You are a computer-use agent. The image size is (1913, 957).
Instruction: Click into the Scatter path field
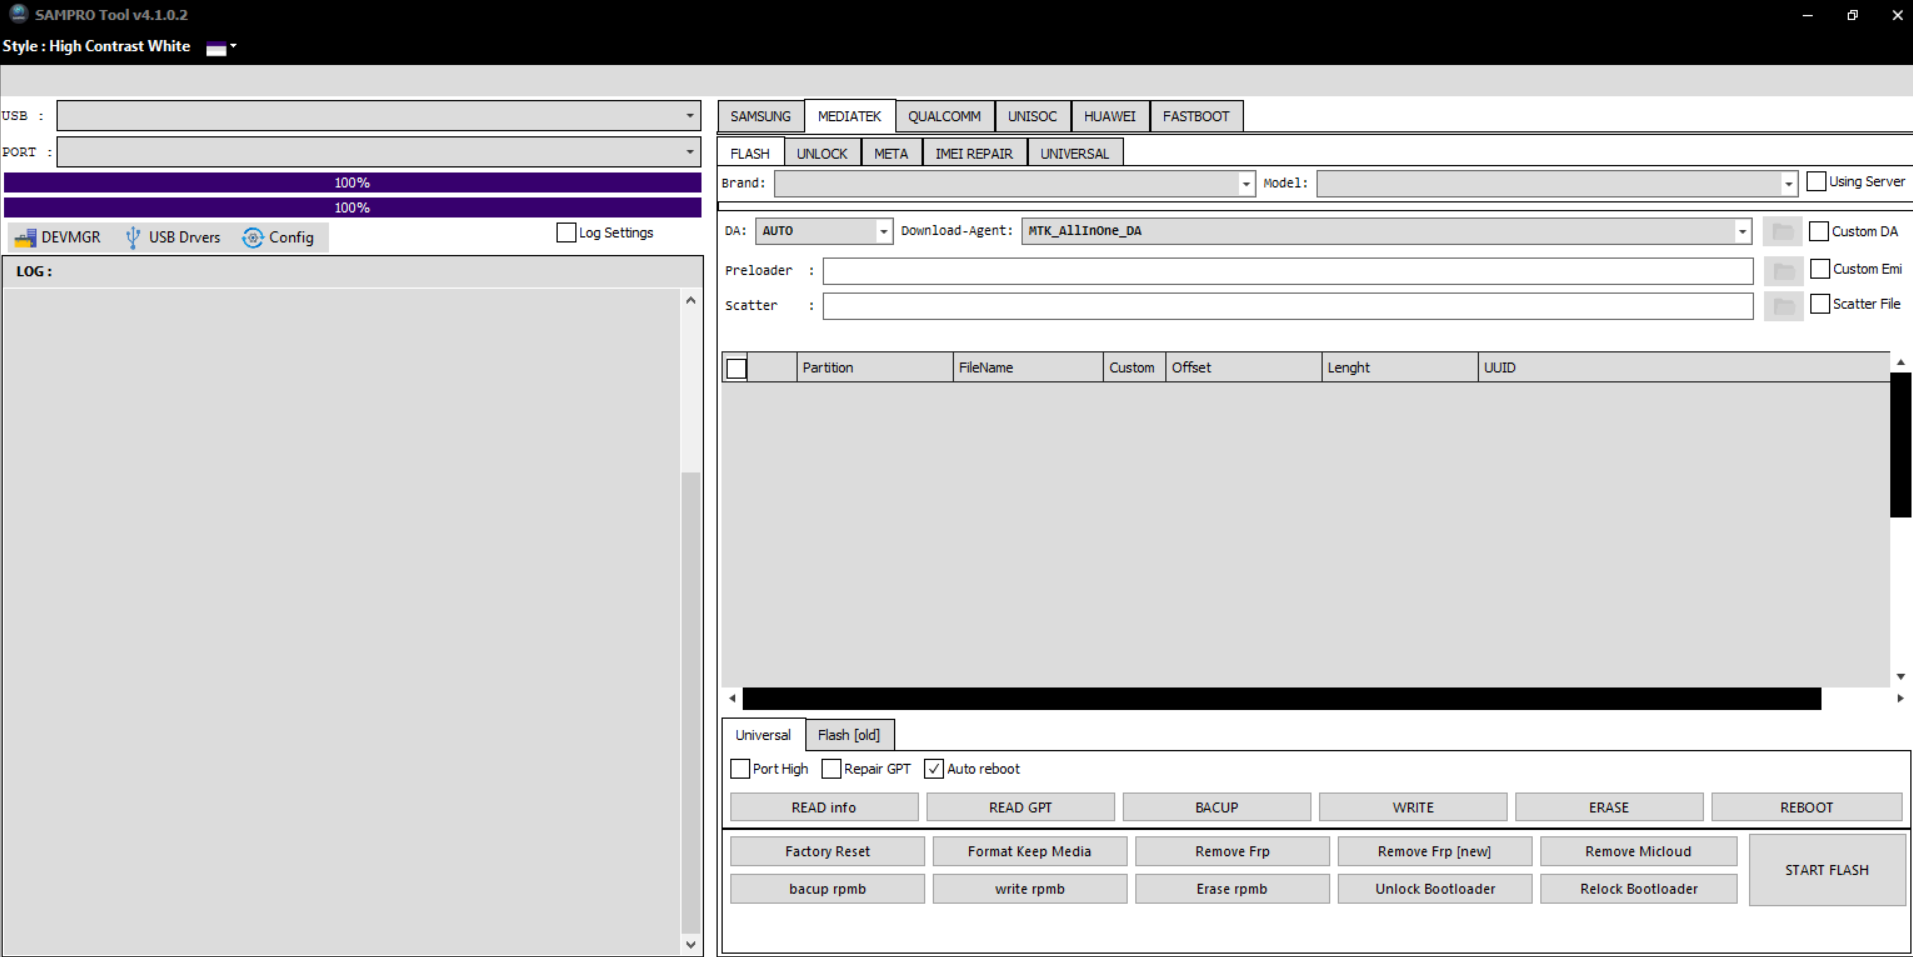1288,306
